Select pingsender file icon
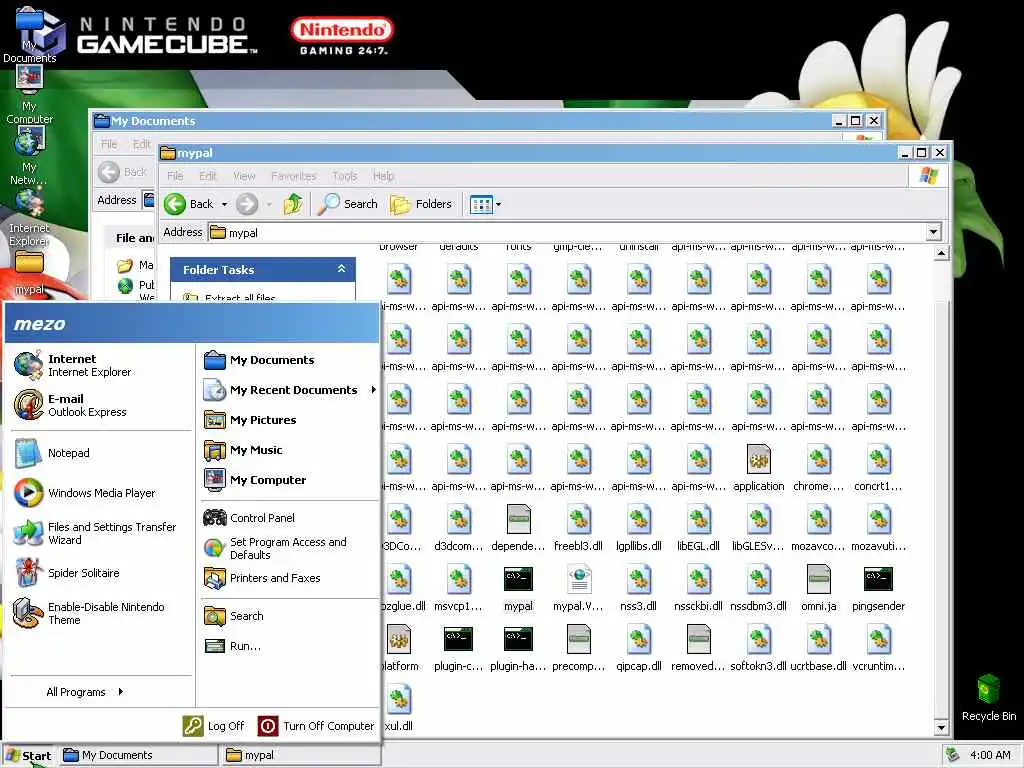Image resolution: width=1024 pixels, height=768 pixels. [x=878, y=589]
